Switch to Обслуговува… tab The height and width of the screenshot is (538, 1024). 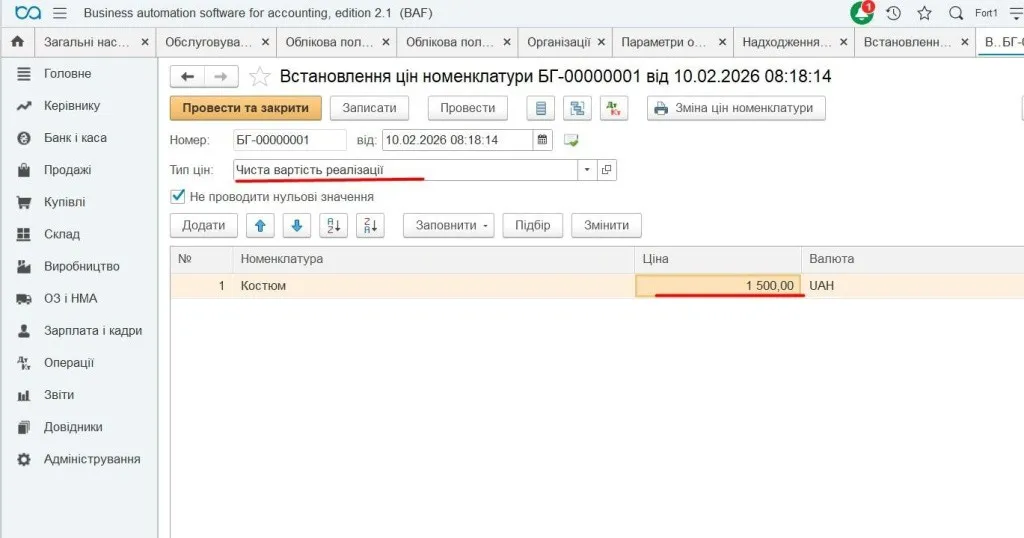[208, 42]
